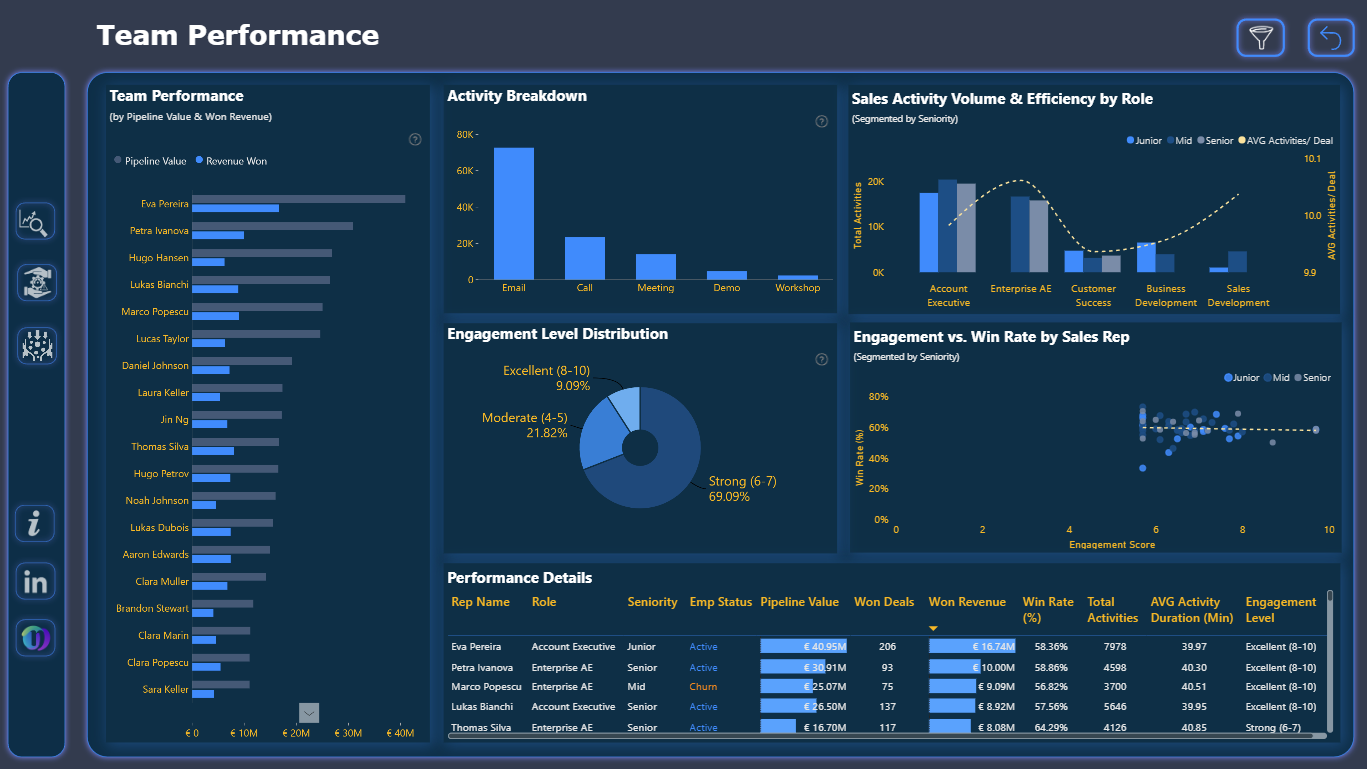Select the Meeting bar in Activity Breakdown
The image size is (1367, 769).
click(x=656, y=267)
